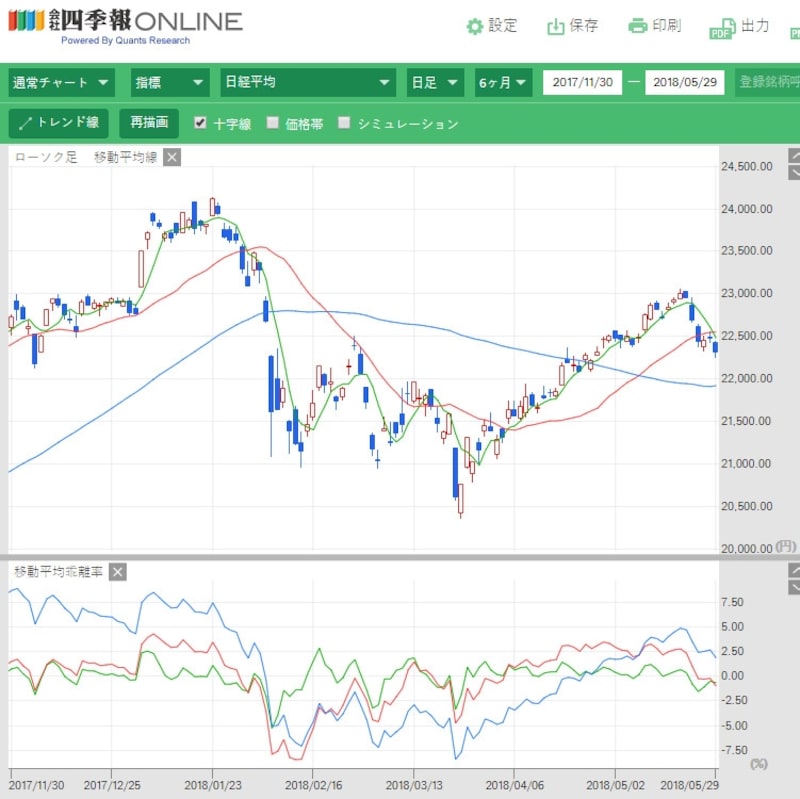Click the 設定 settings gear icon

[x=475, y=27]
